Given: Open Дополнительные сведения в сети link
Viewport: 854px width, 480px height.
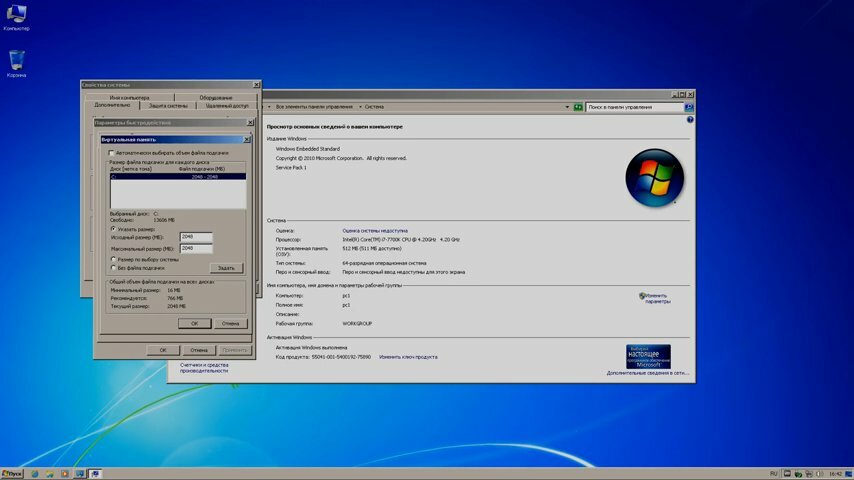Looking at the screenshot, I should (648, 373).
